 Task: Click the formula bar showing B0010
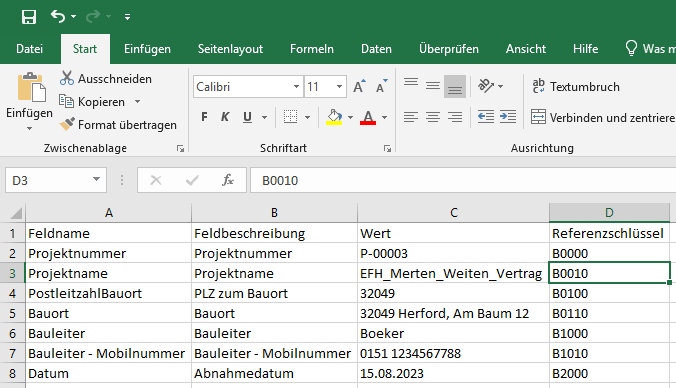pyautogui.click(x=463, y=180)
